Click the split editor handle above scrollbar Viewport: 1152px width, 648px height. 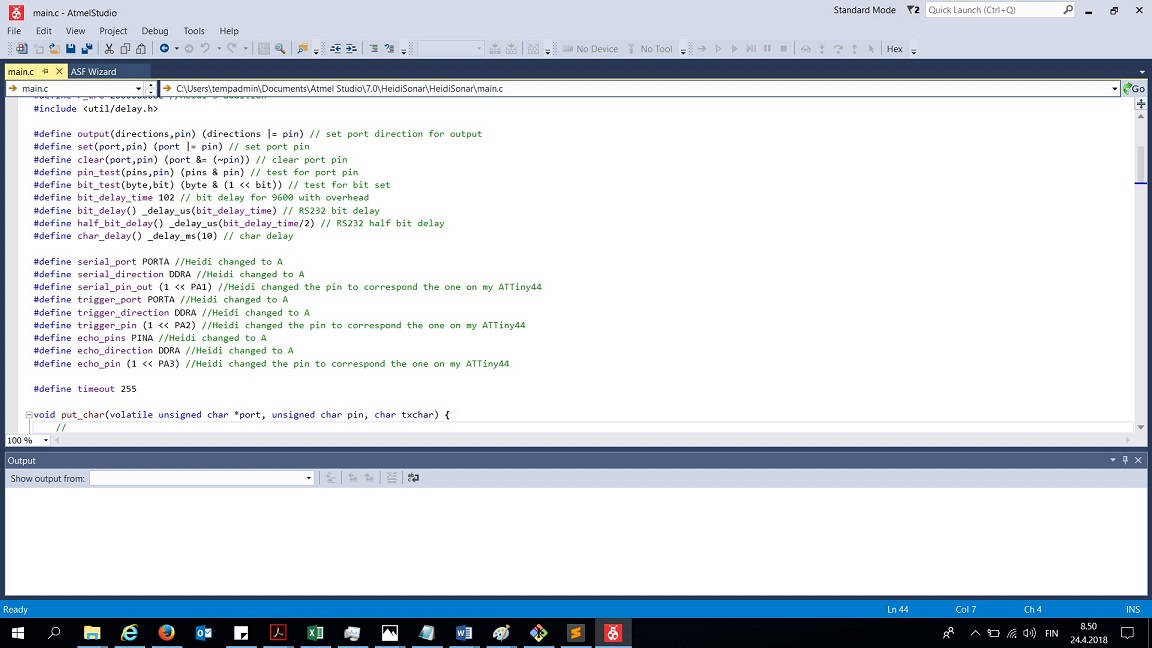[1141, 104]
